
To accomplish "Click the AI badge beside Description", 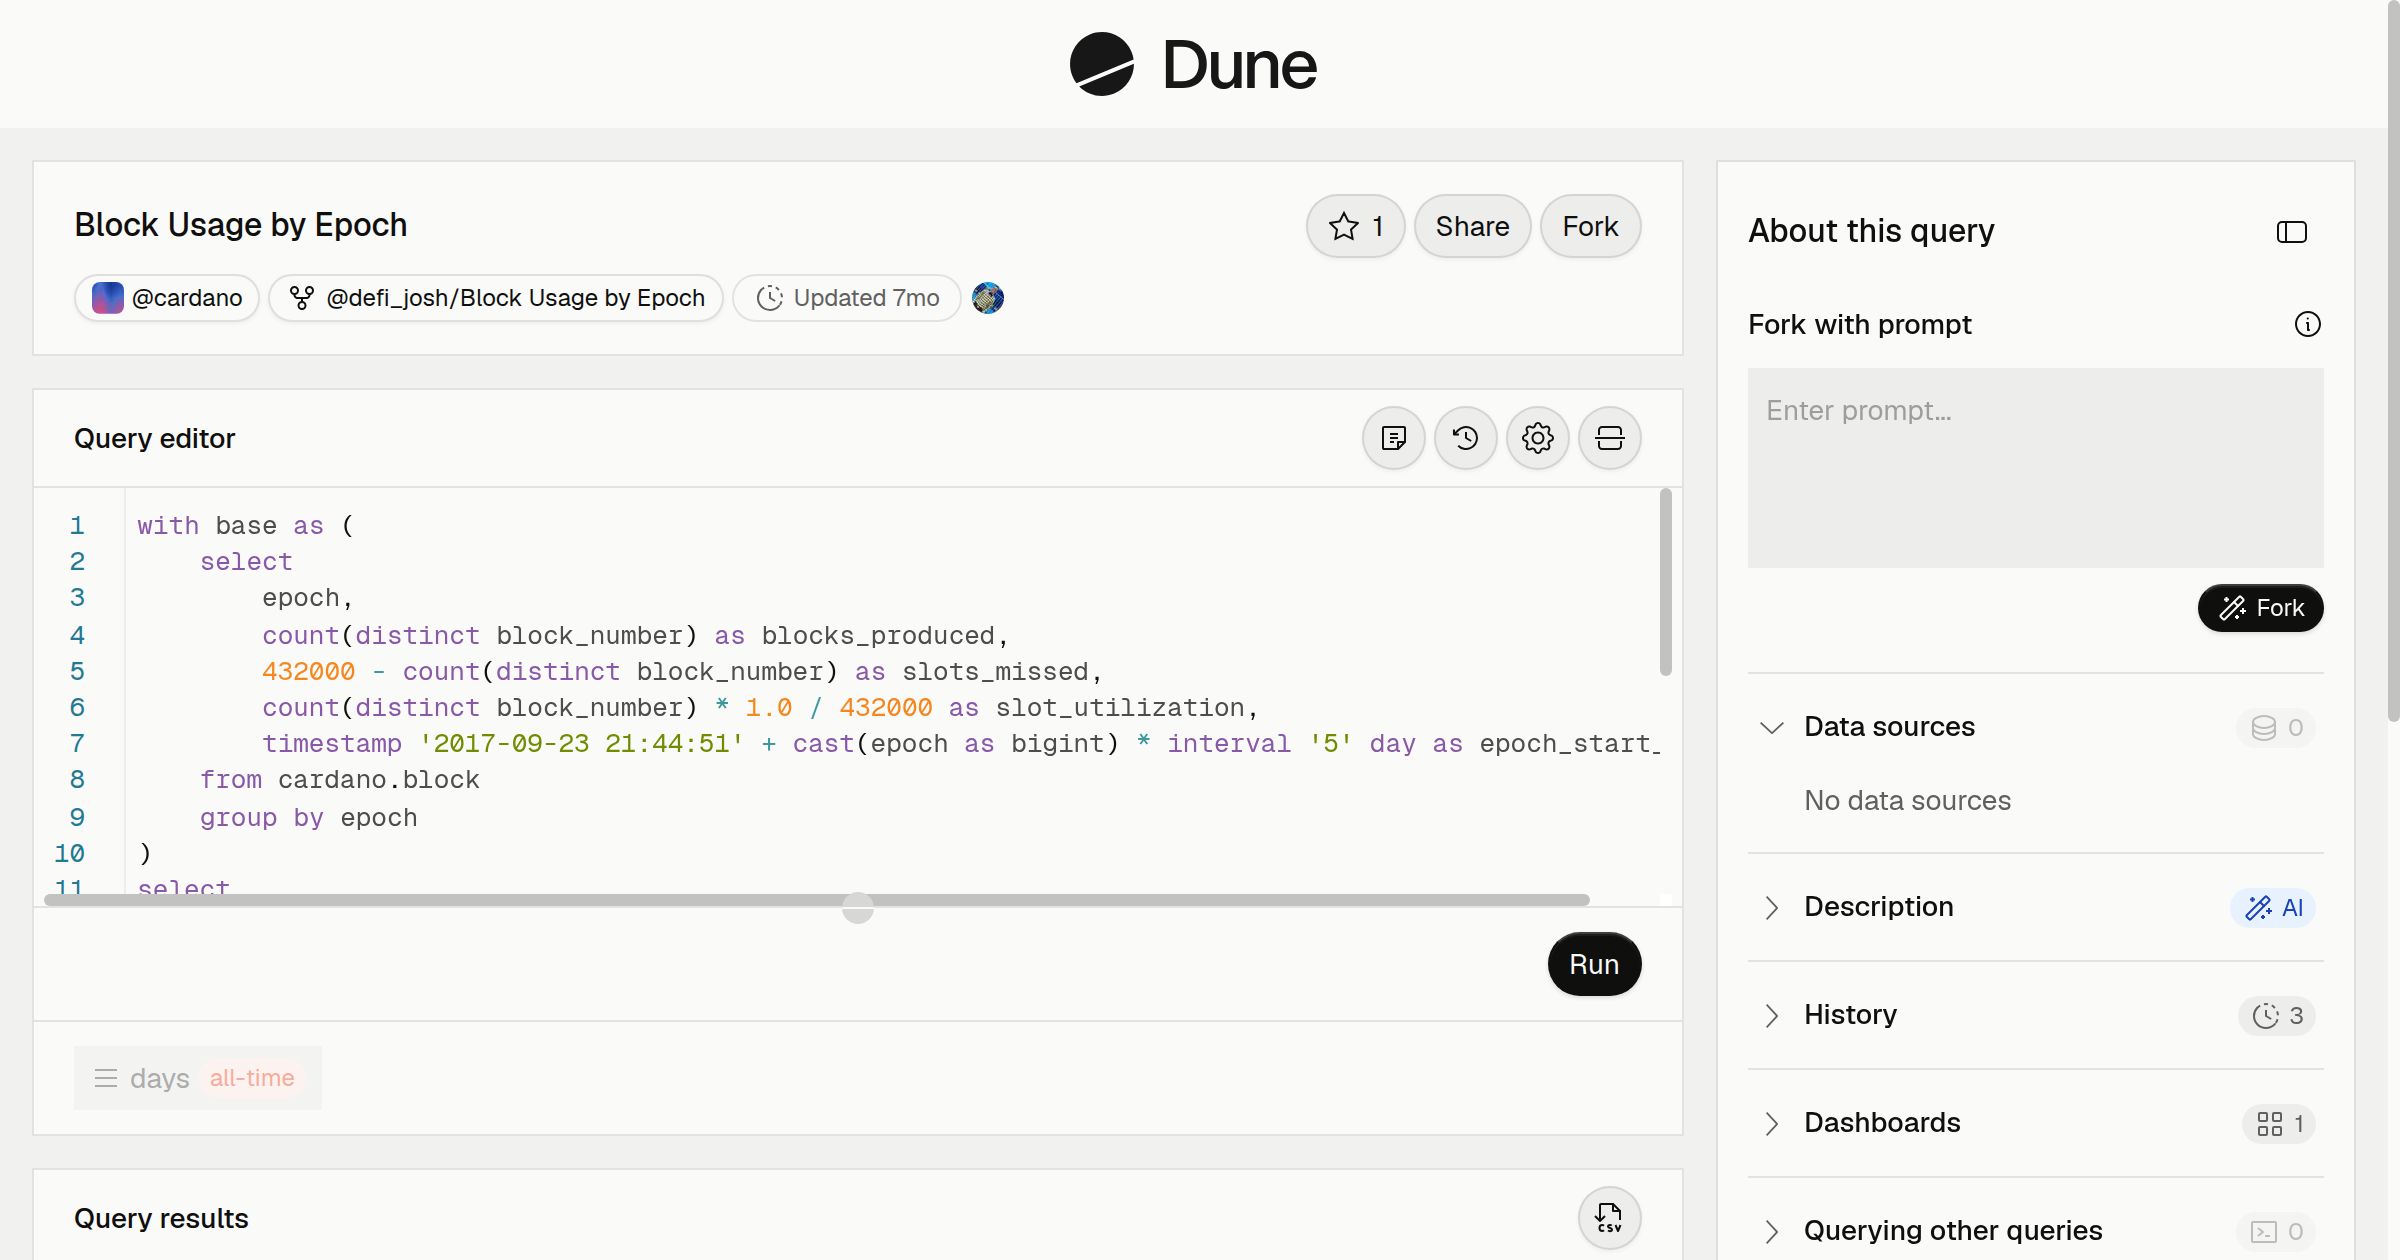I will [2273, 908].
